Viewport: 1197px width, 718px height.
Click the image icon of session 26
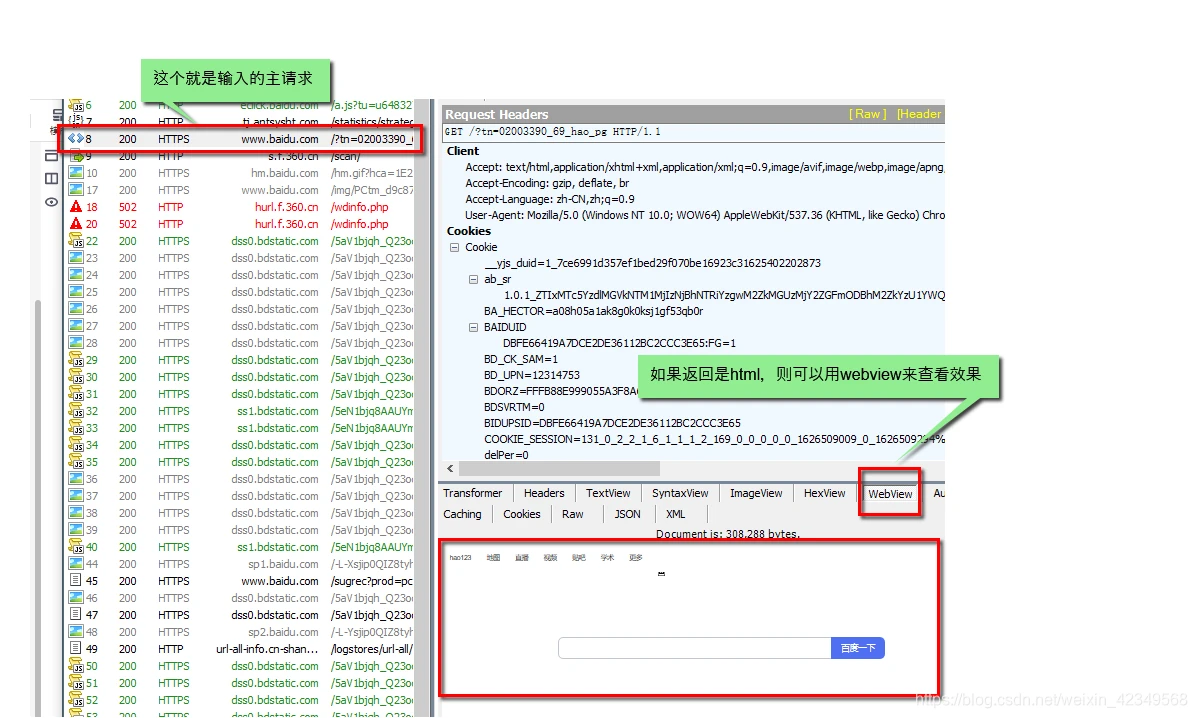tap(76, 309)
